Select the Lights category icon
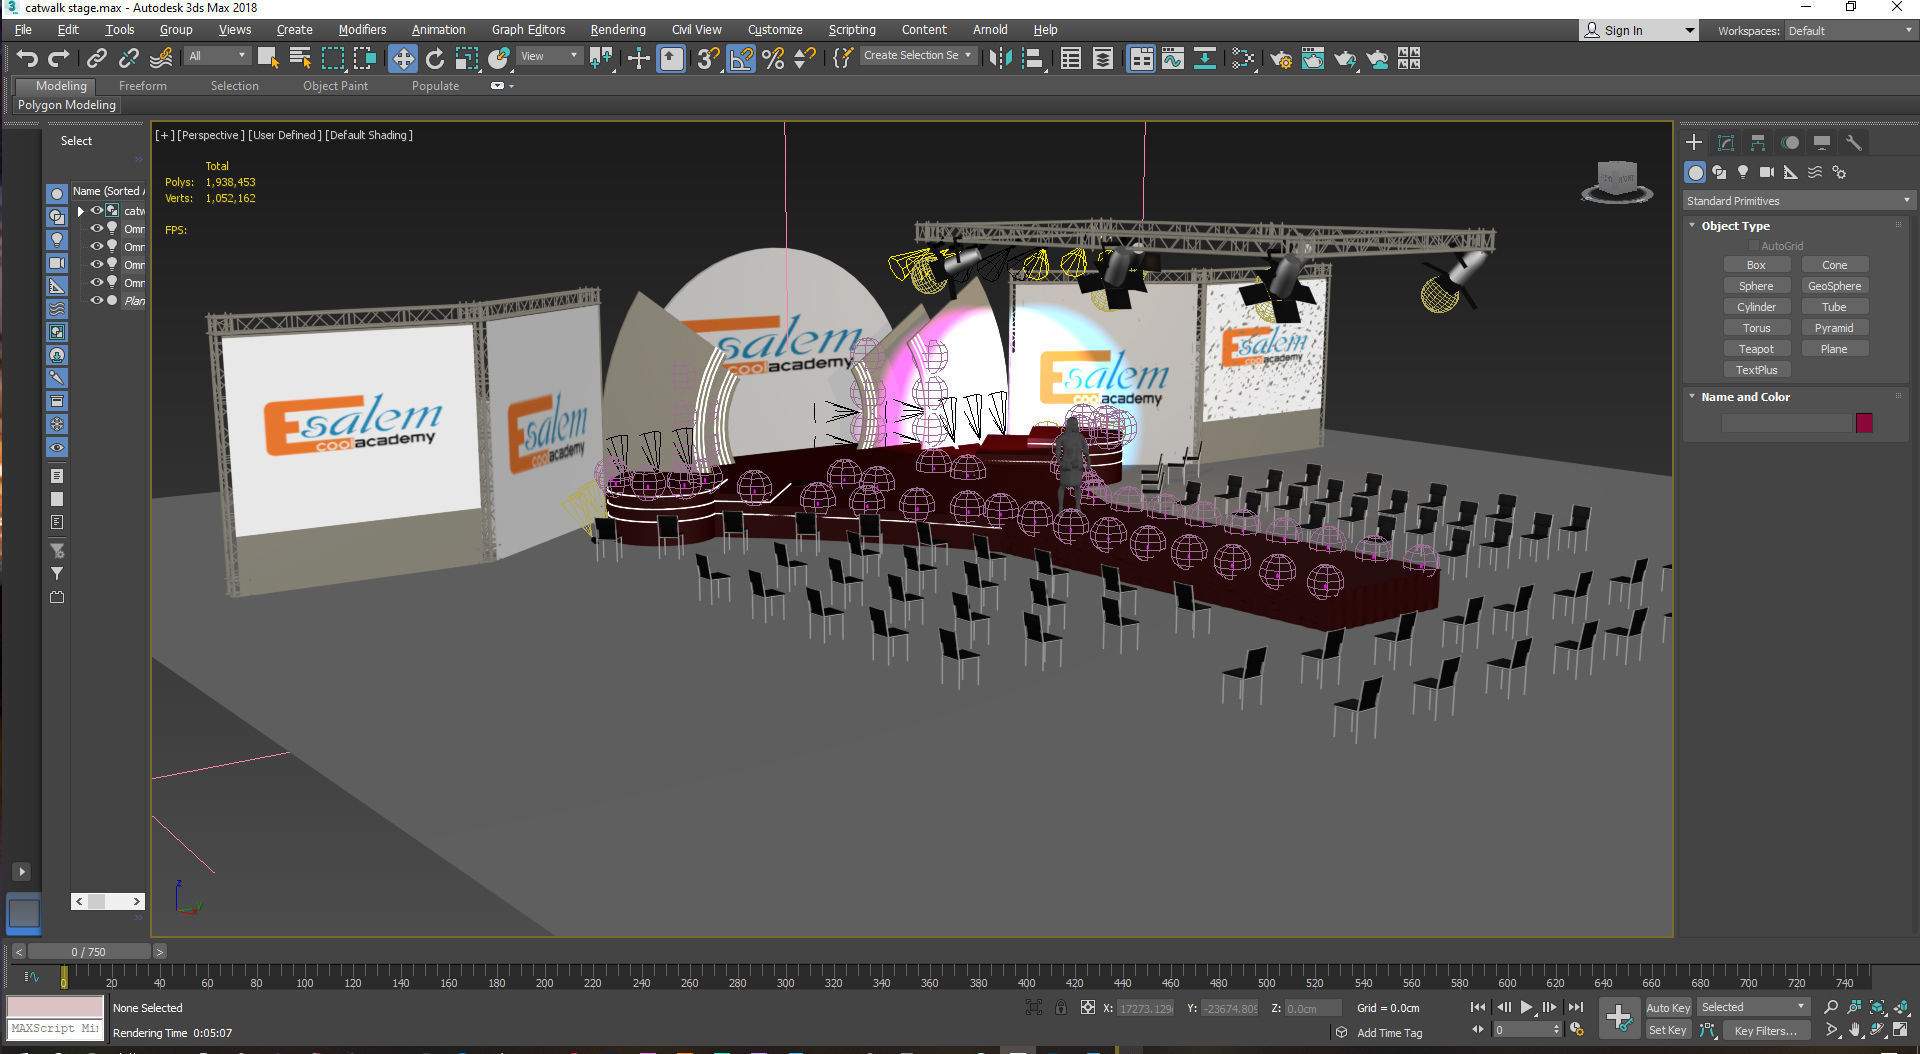The width and height of the screenshot is (1920, 1054). pyautogui.click(x=1743, y=172)
